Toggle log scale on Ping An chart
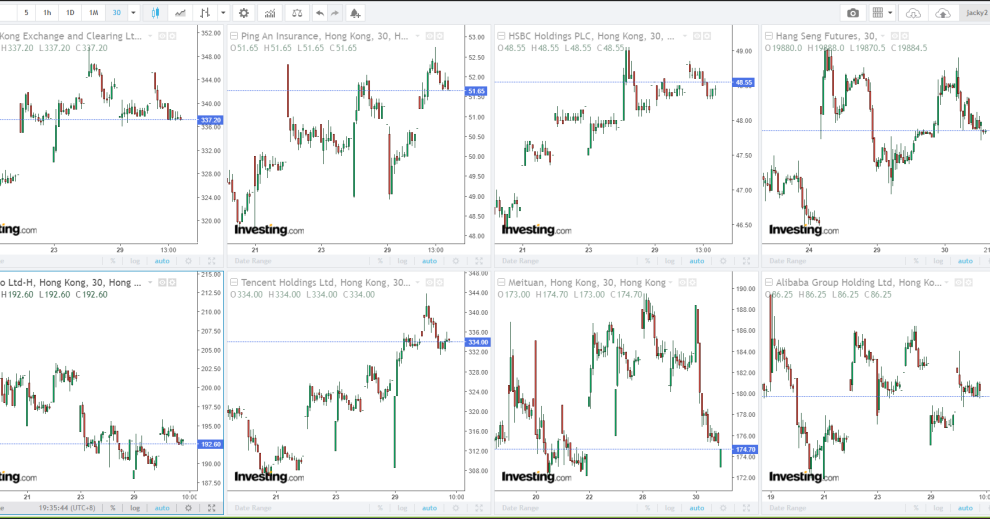Screen dimensions: 990x519 pos(402,261)
